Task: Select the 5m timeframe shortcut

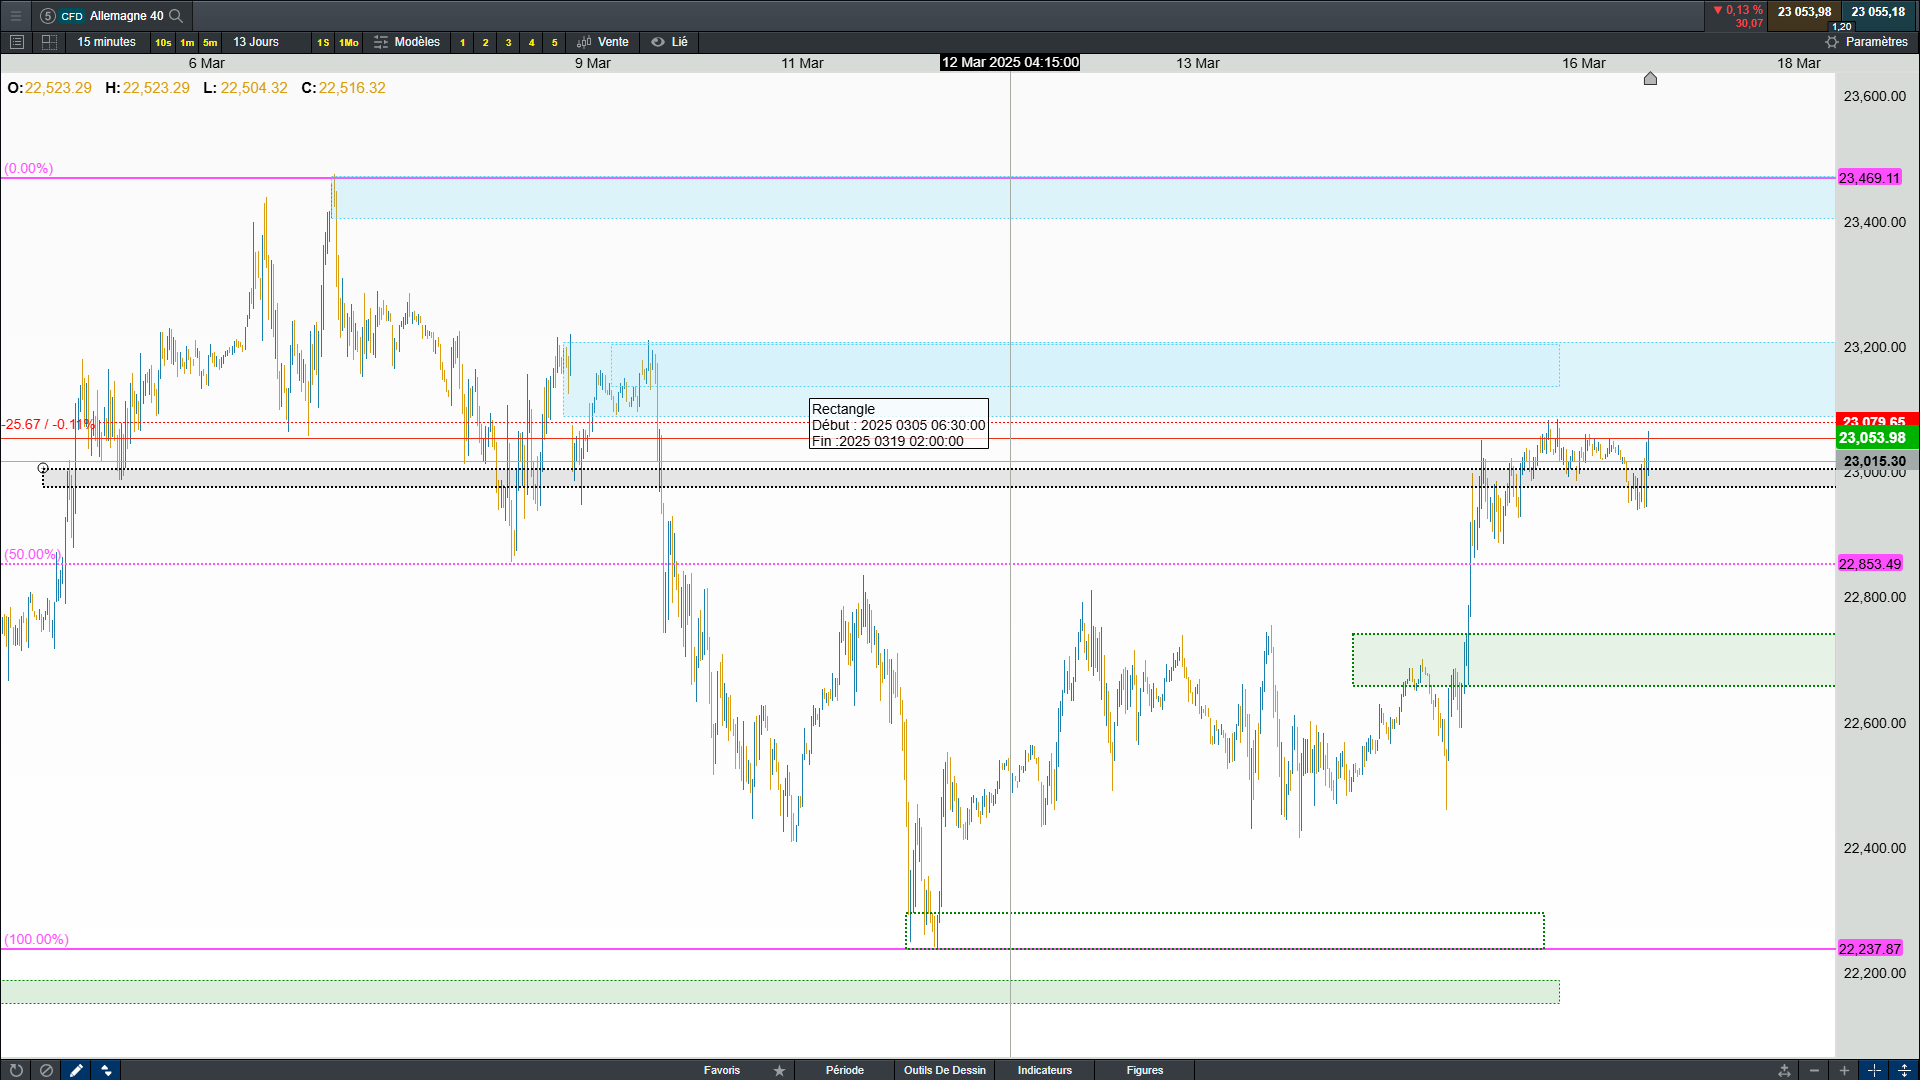Action: tap(210, 42)
